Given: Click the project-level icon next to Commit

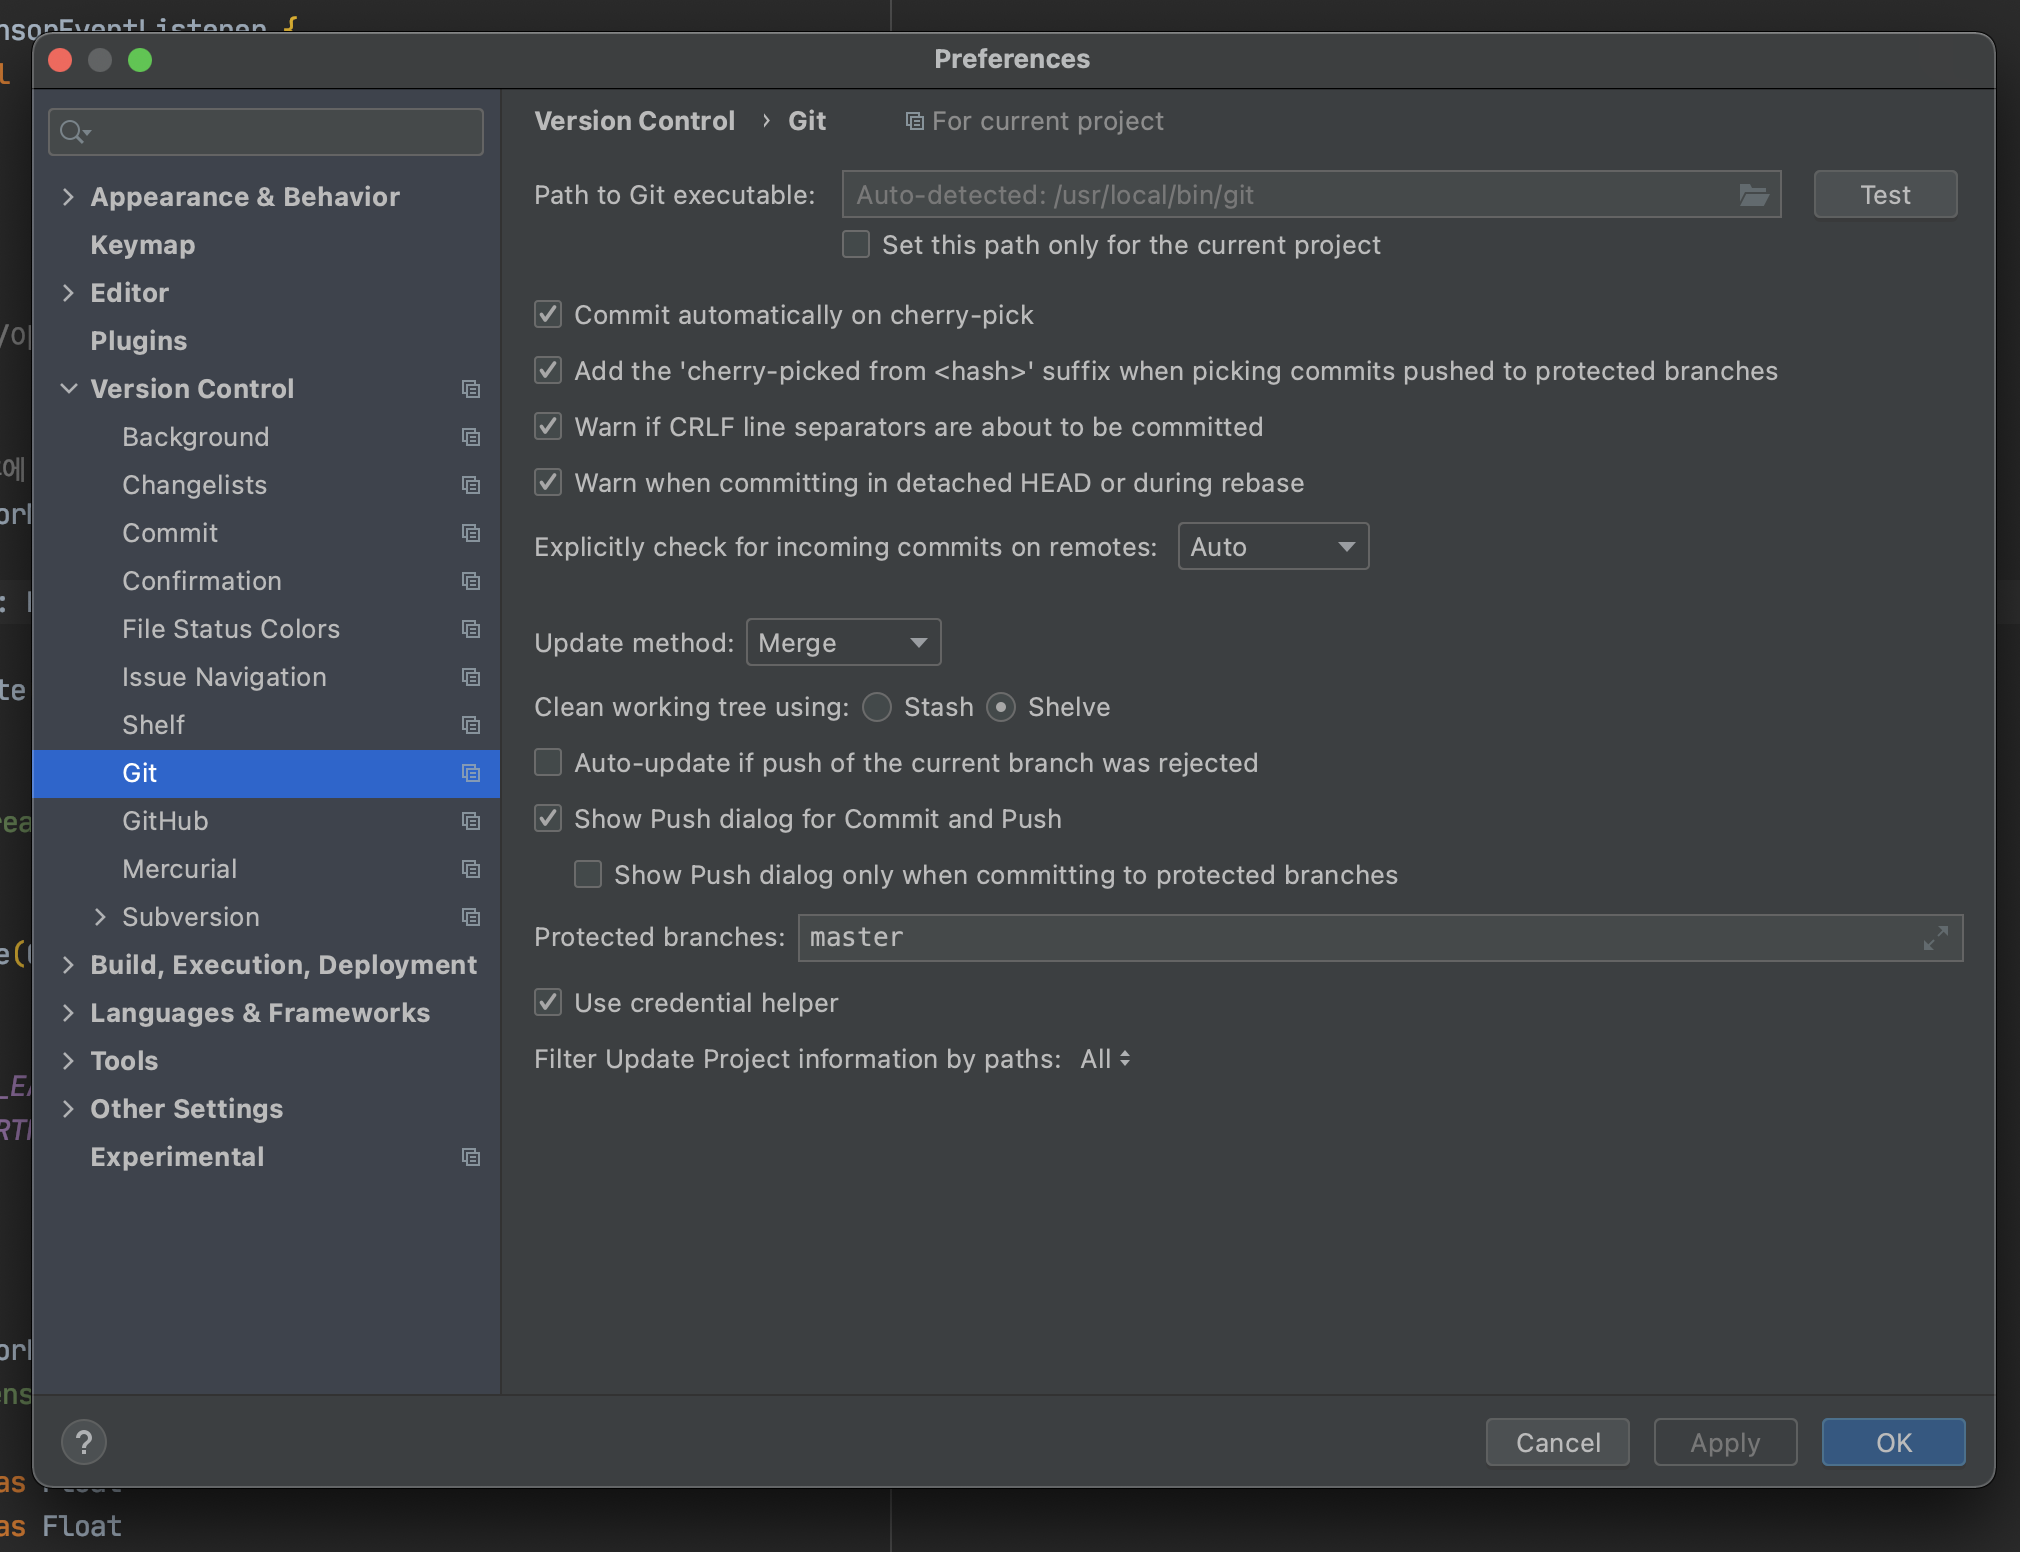Looking at the screenshot, I should pos(471,533).
